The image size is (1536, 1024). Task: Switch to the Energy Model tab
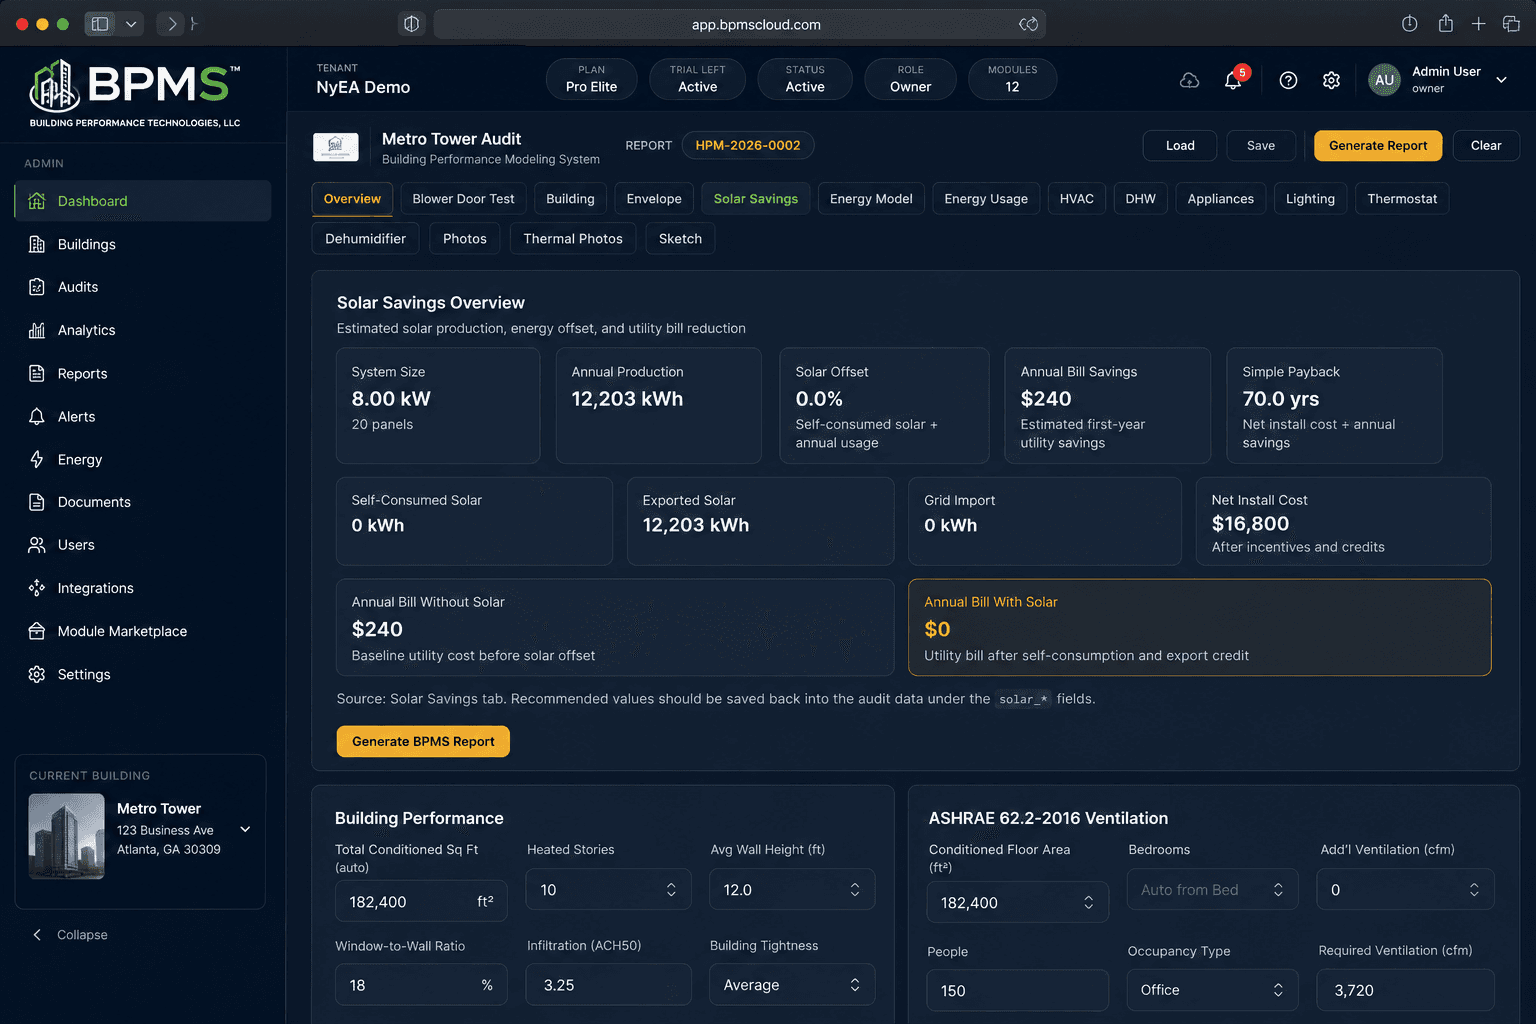(871, 199)
